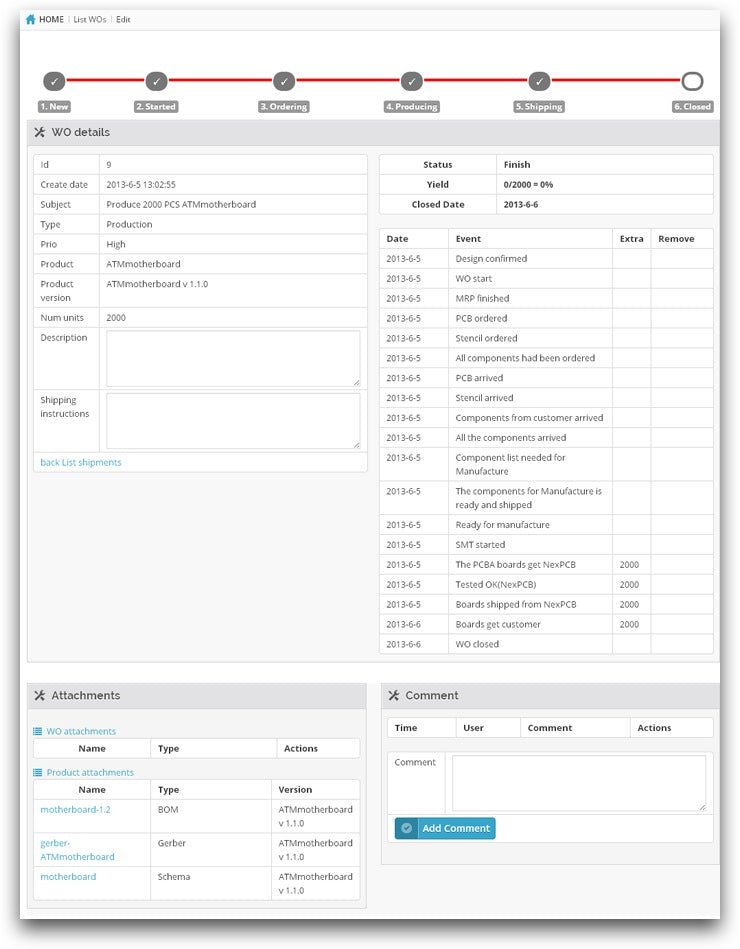The image size is (740, 949).
Task: Open the motherboard-1.2 BOM attachment
Action: [x=76, y=810]
